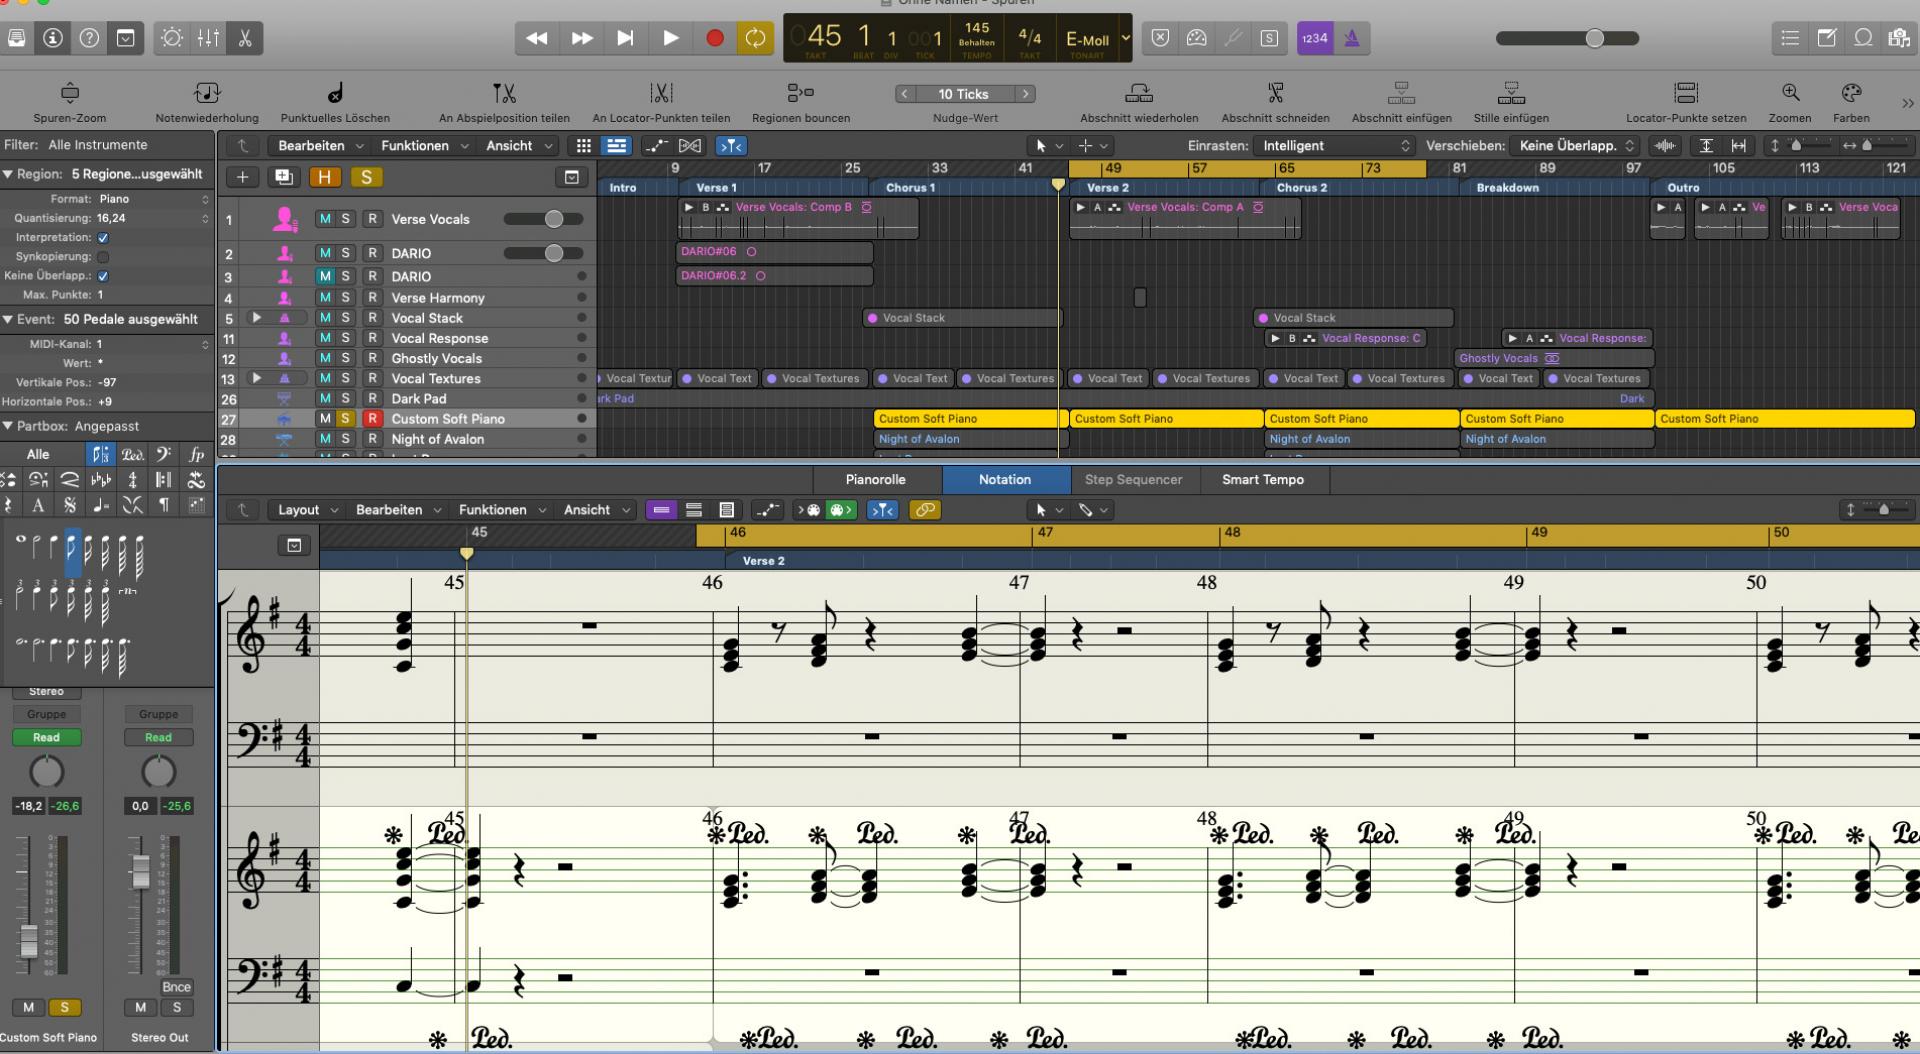This screenshot has width=1920, height=1054.
Task: Open the tracks Funktionen menu
Action: [424, 145]
